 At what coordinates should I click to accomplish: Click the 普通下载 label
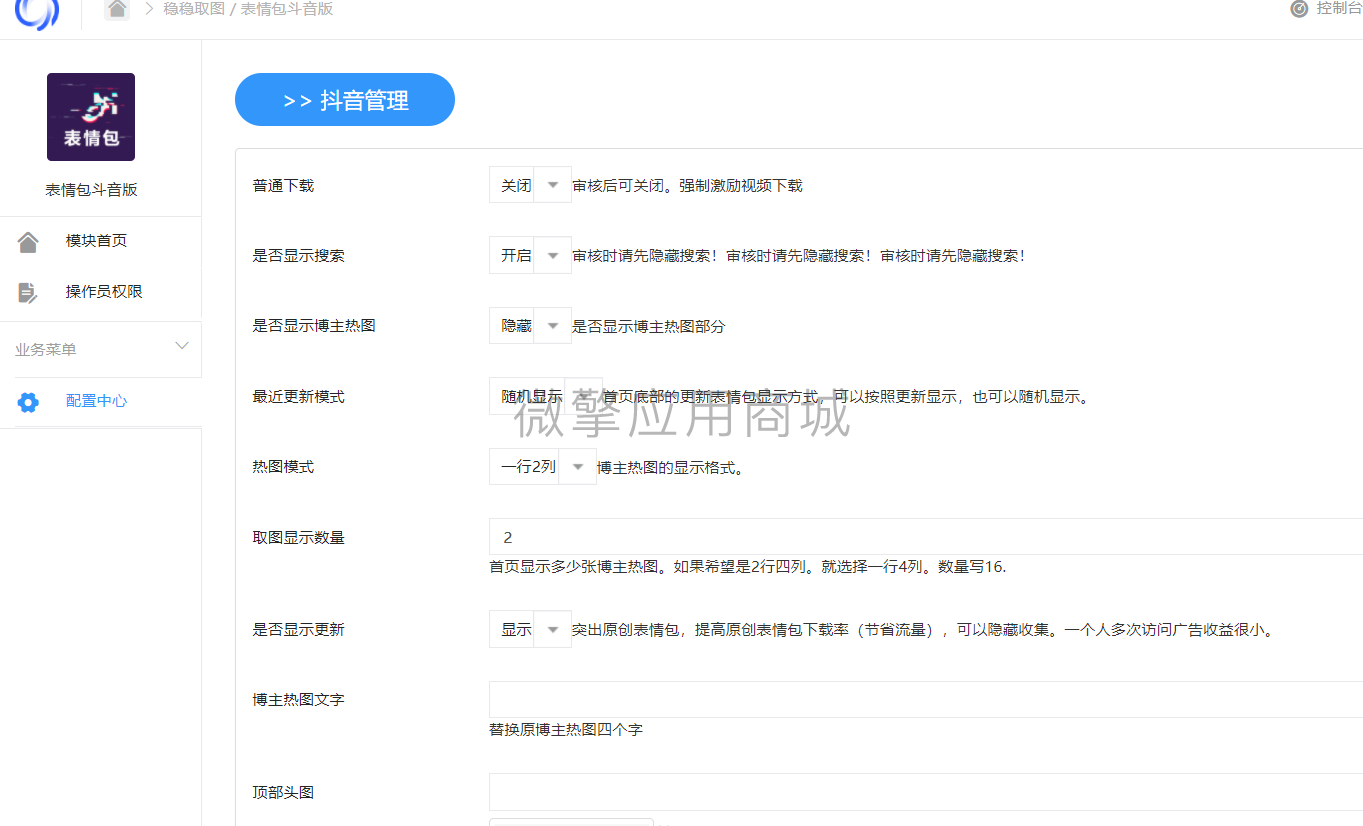[283, 186]
